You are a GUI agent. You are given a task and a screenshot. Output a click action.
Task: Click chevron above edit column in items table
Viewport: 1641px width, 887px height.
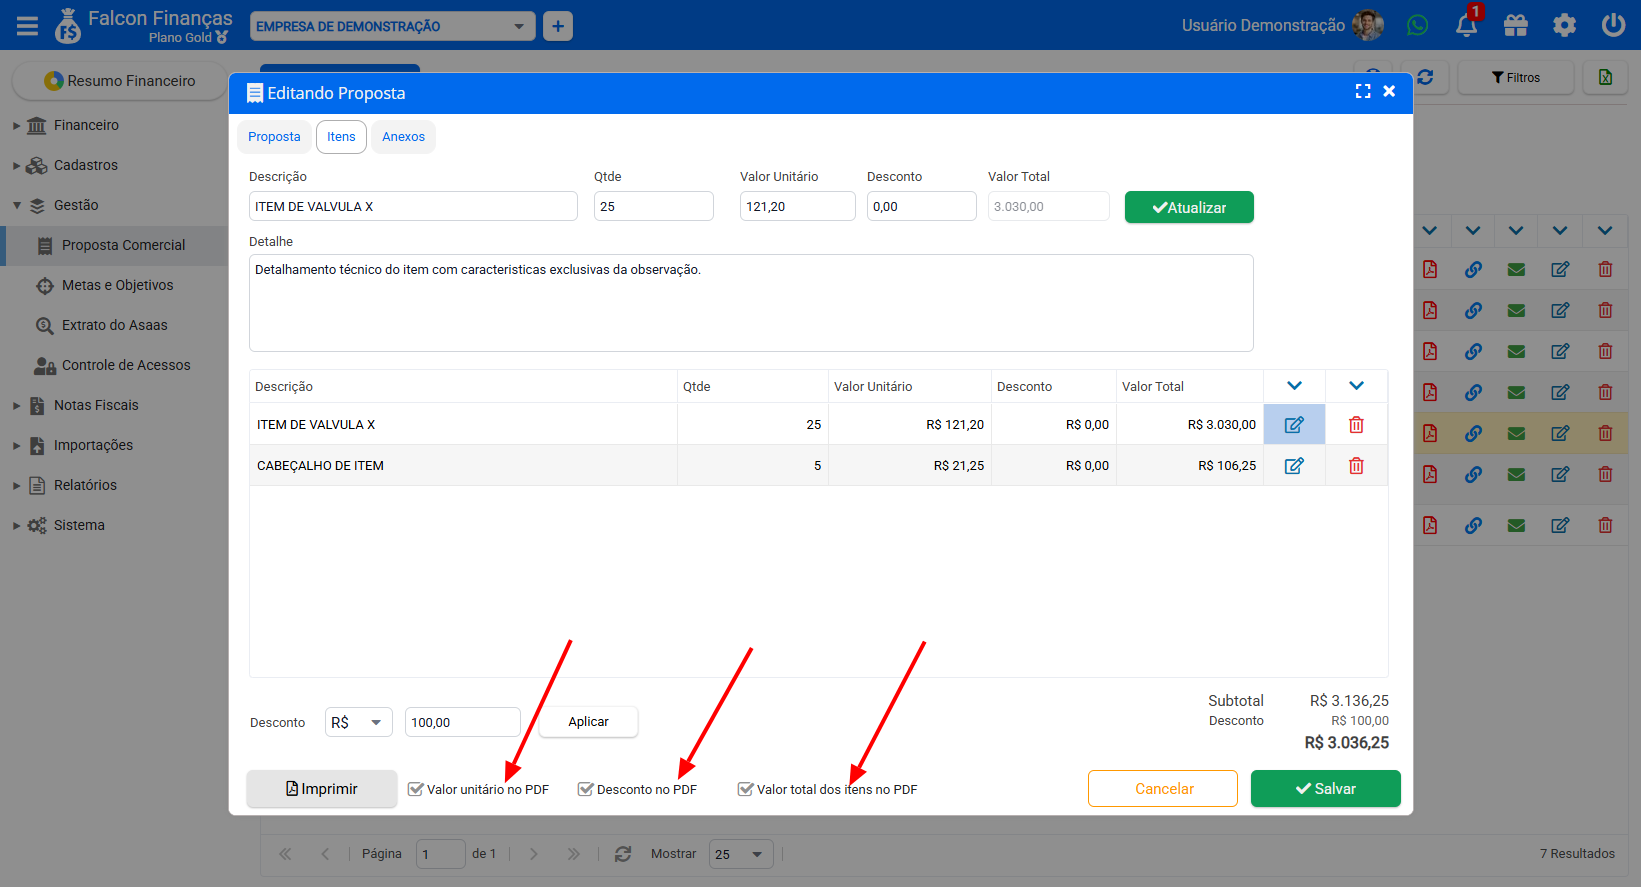[1294, 386]
